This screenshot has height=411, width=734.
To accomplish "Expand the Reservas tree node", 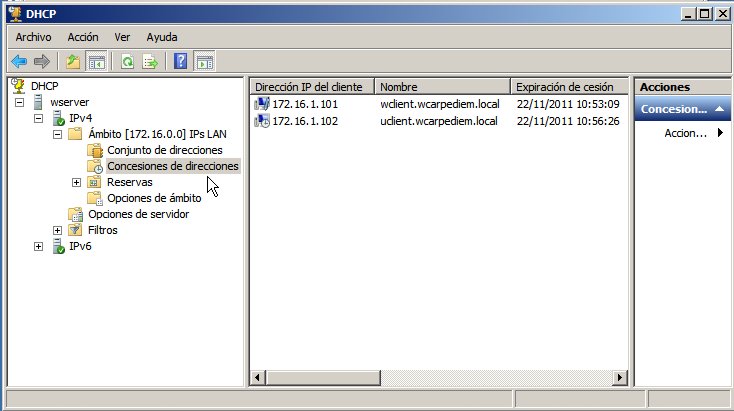I will pos(76,183).
